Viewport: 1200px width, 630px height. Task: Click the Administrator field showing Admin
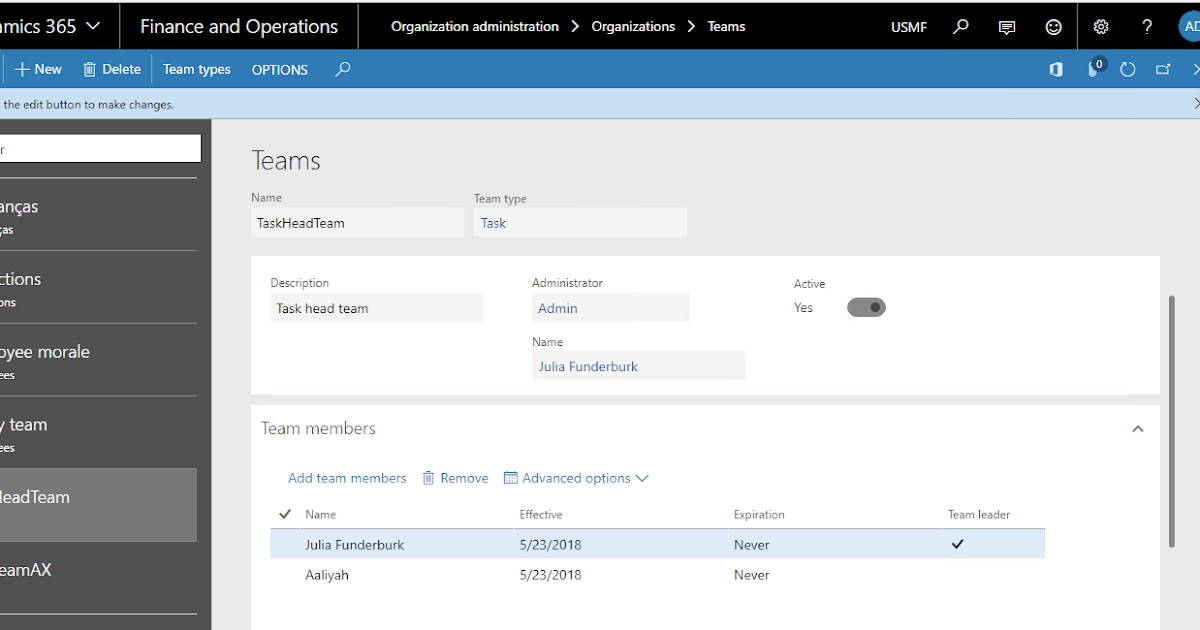(610, 307)
